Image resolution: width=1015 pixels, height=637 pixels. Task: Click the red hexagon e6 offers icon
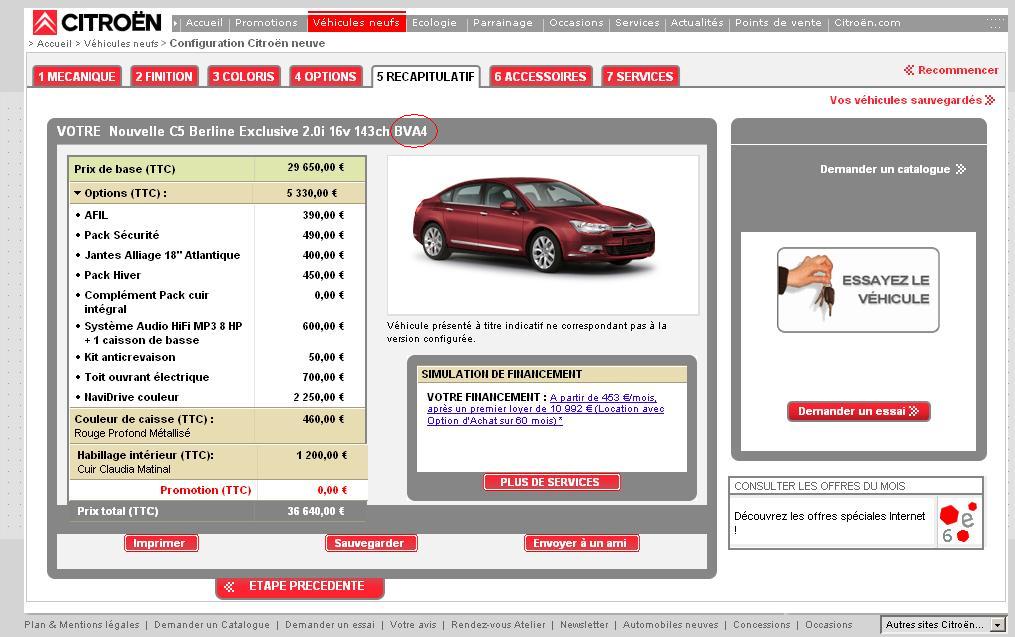pyautogui.click(x=959, y=522)
